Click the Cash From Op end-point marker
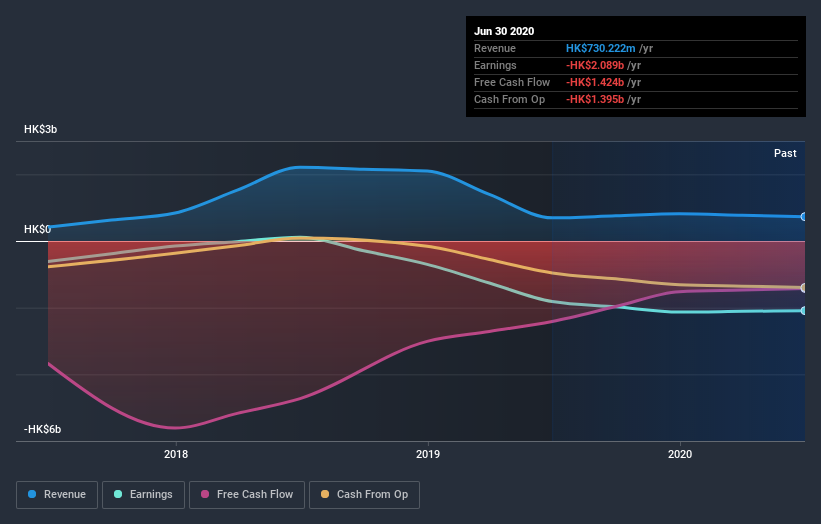 pos(804,288)
